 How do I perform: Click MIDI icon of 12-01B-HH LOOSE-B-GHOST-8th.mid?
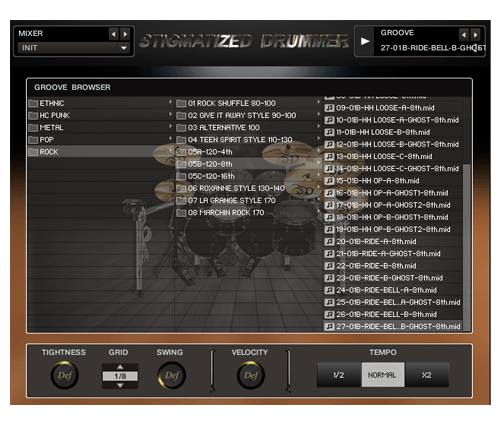click(x=329, y=144)
